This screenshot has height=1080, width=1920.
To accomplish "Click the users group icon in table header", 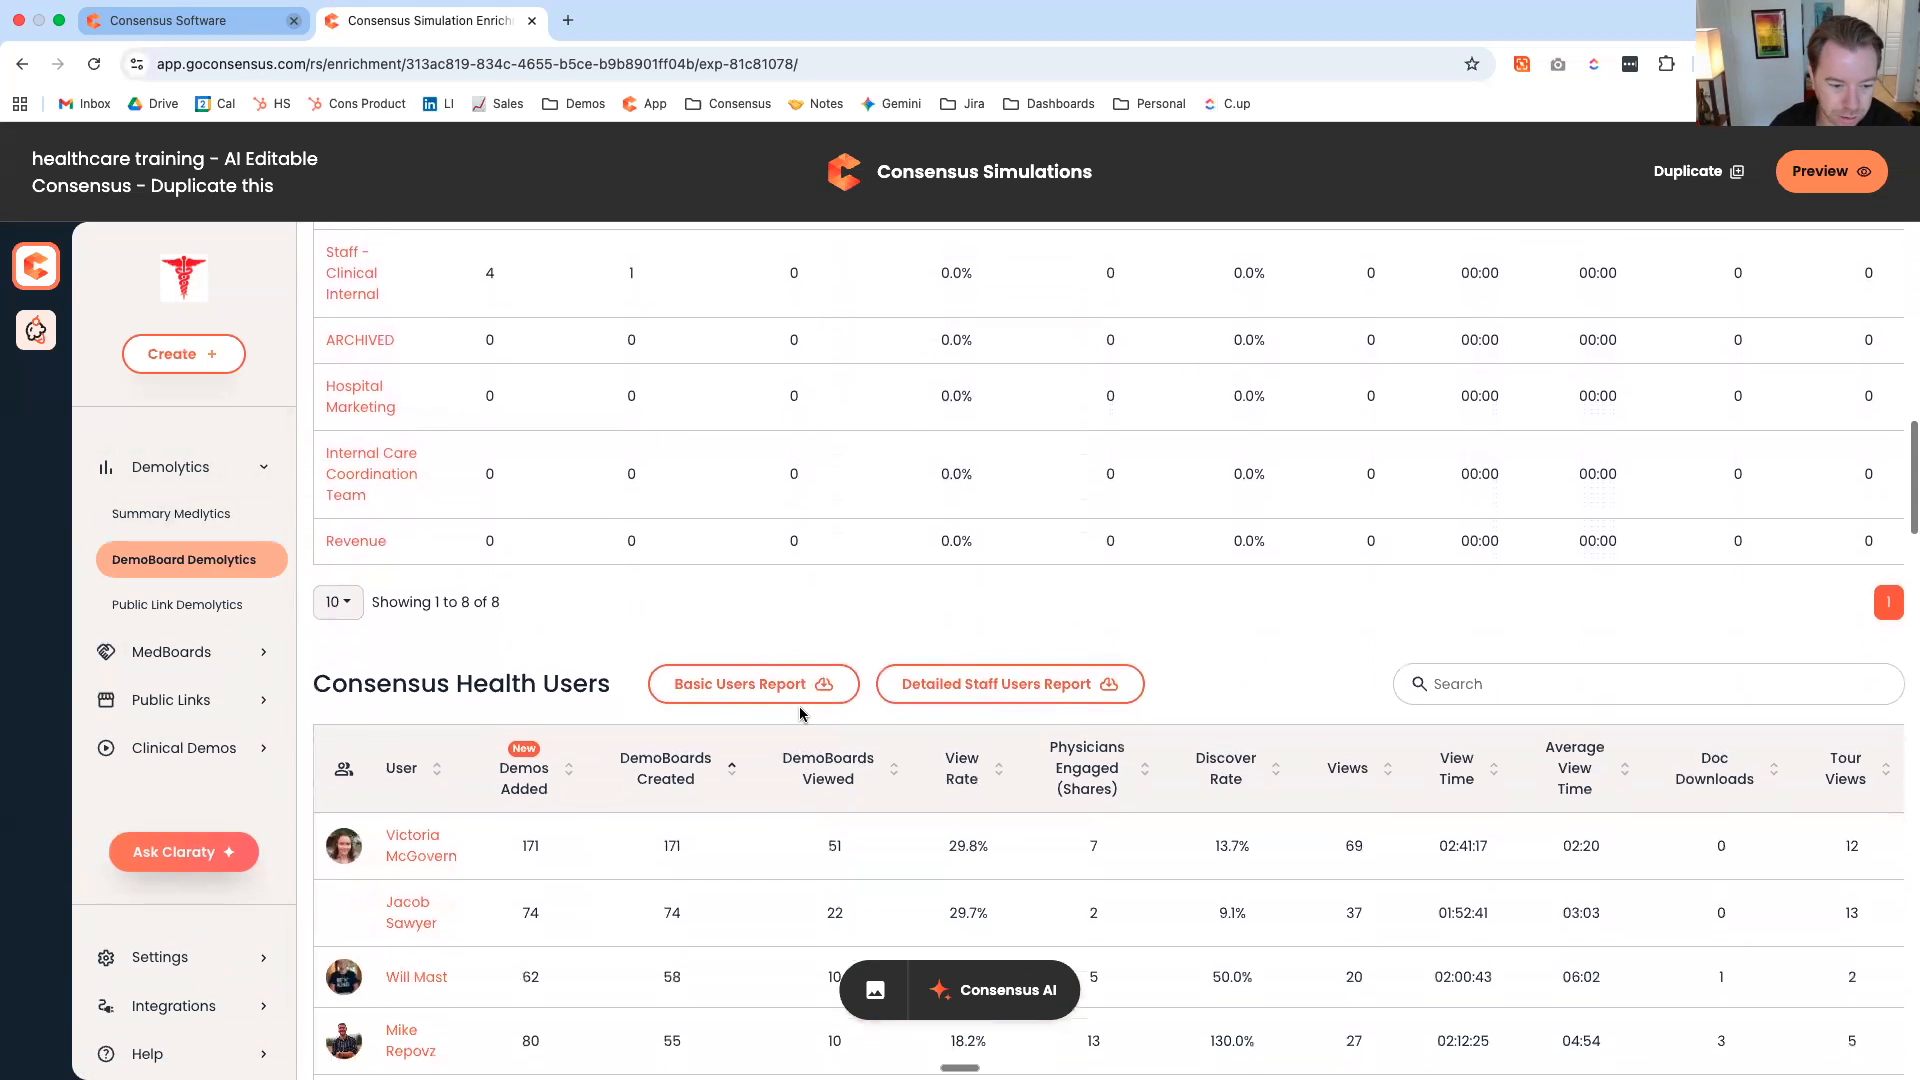I will click(344, 769).
